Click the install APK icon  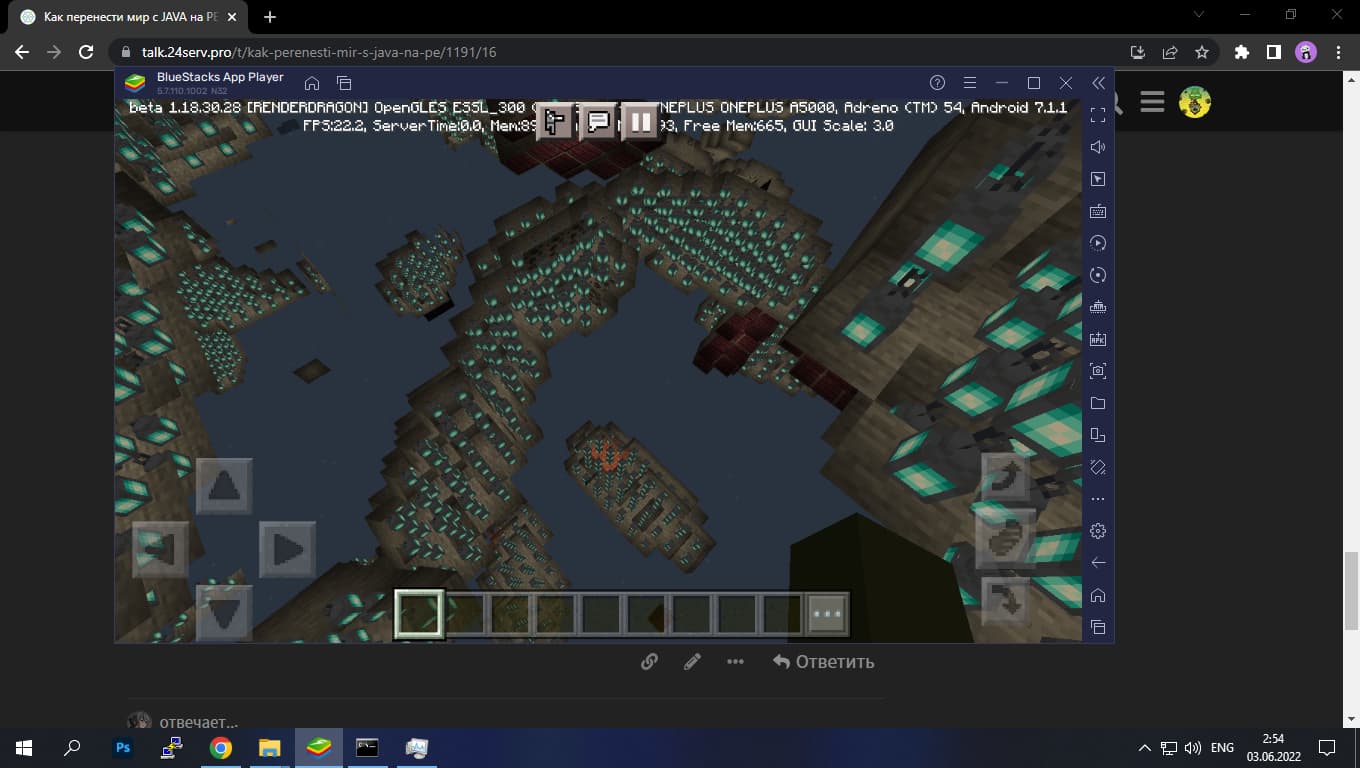click(1098, 339)
